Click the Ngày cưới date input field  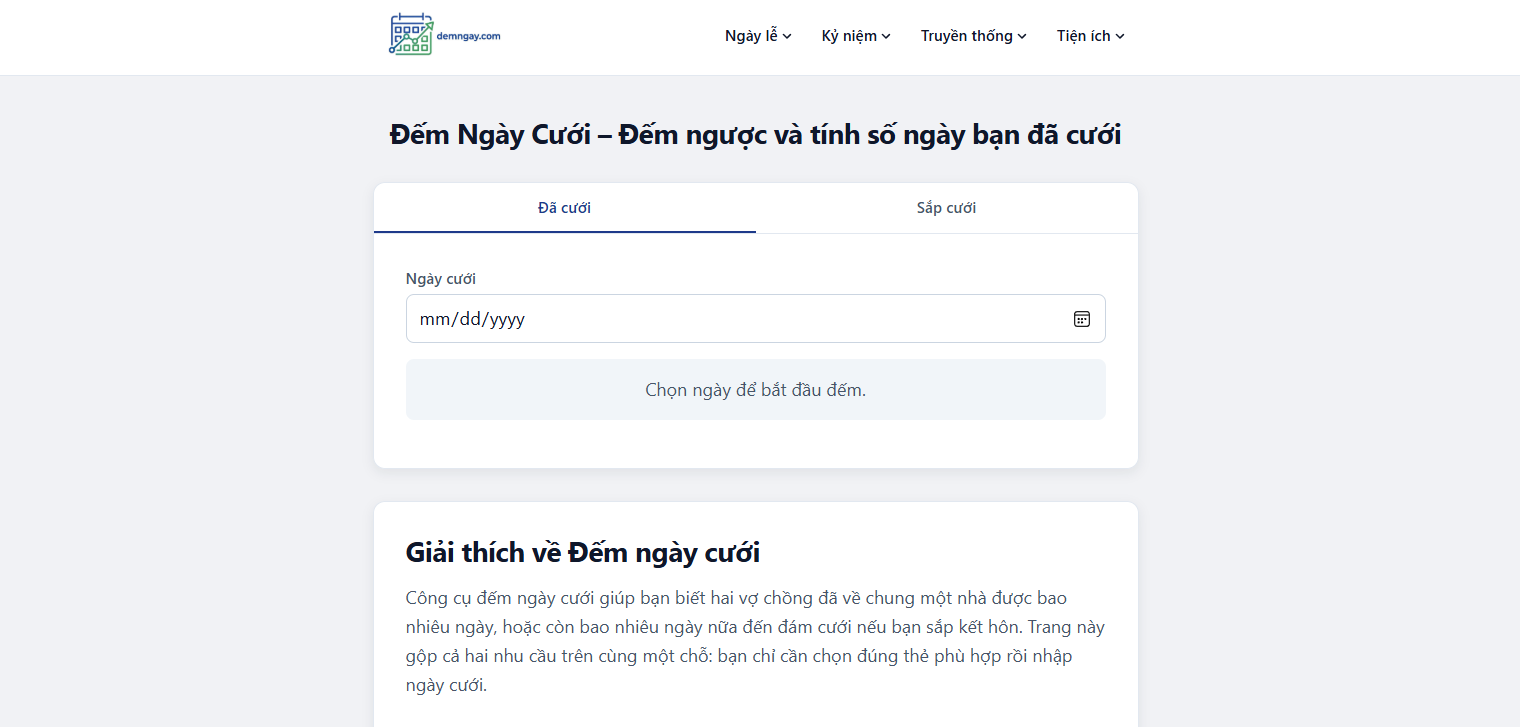point(756,319)
